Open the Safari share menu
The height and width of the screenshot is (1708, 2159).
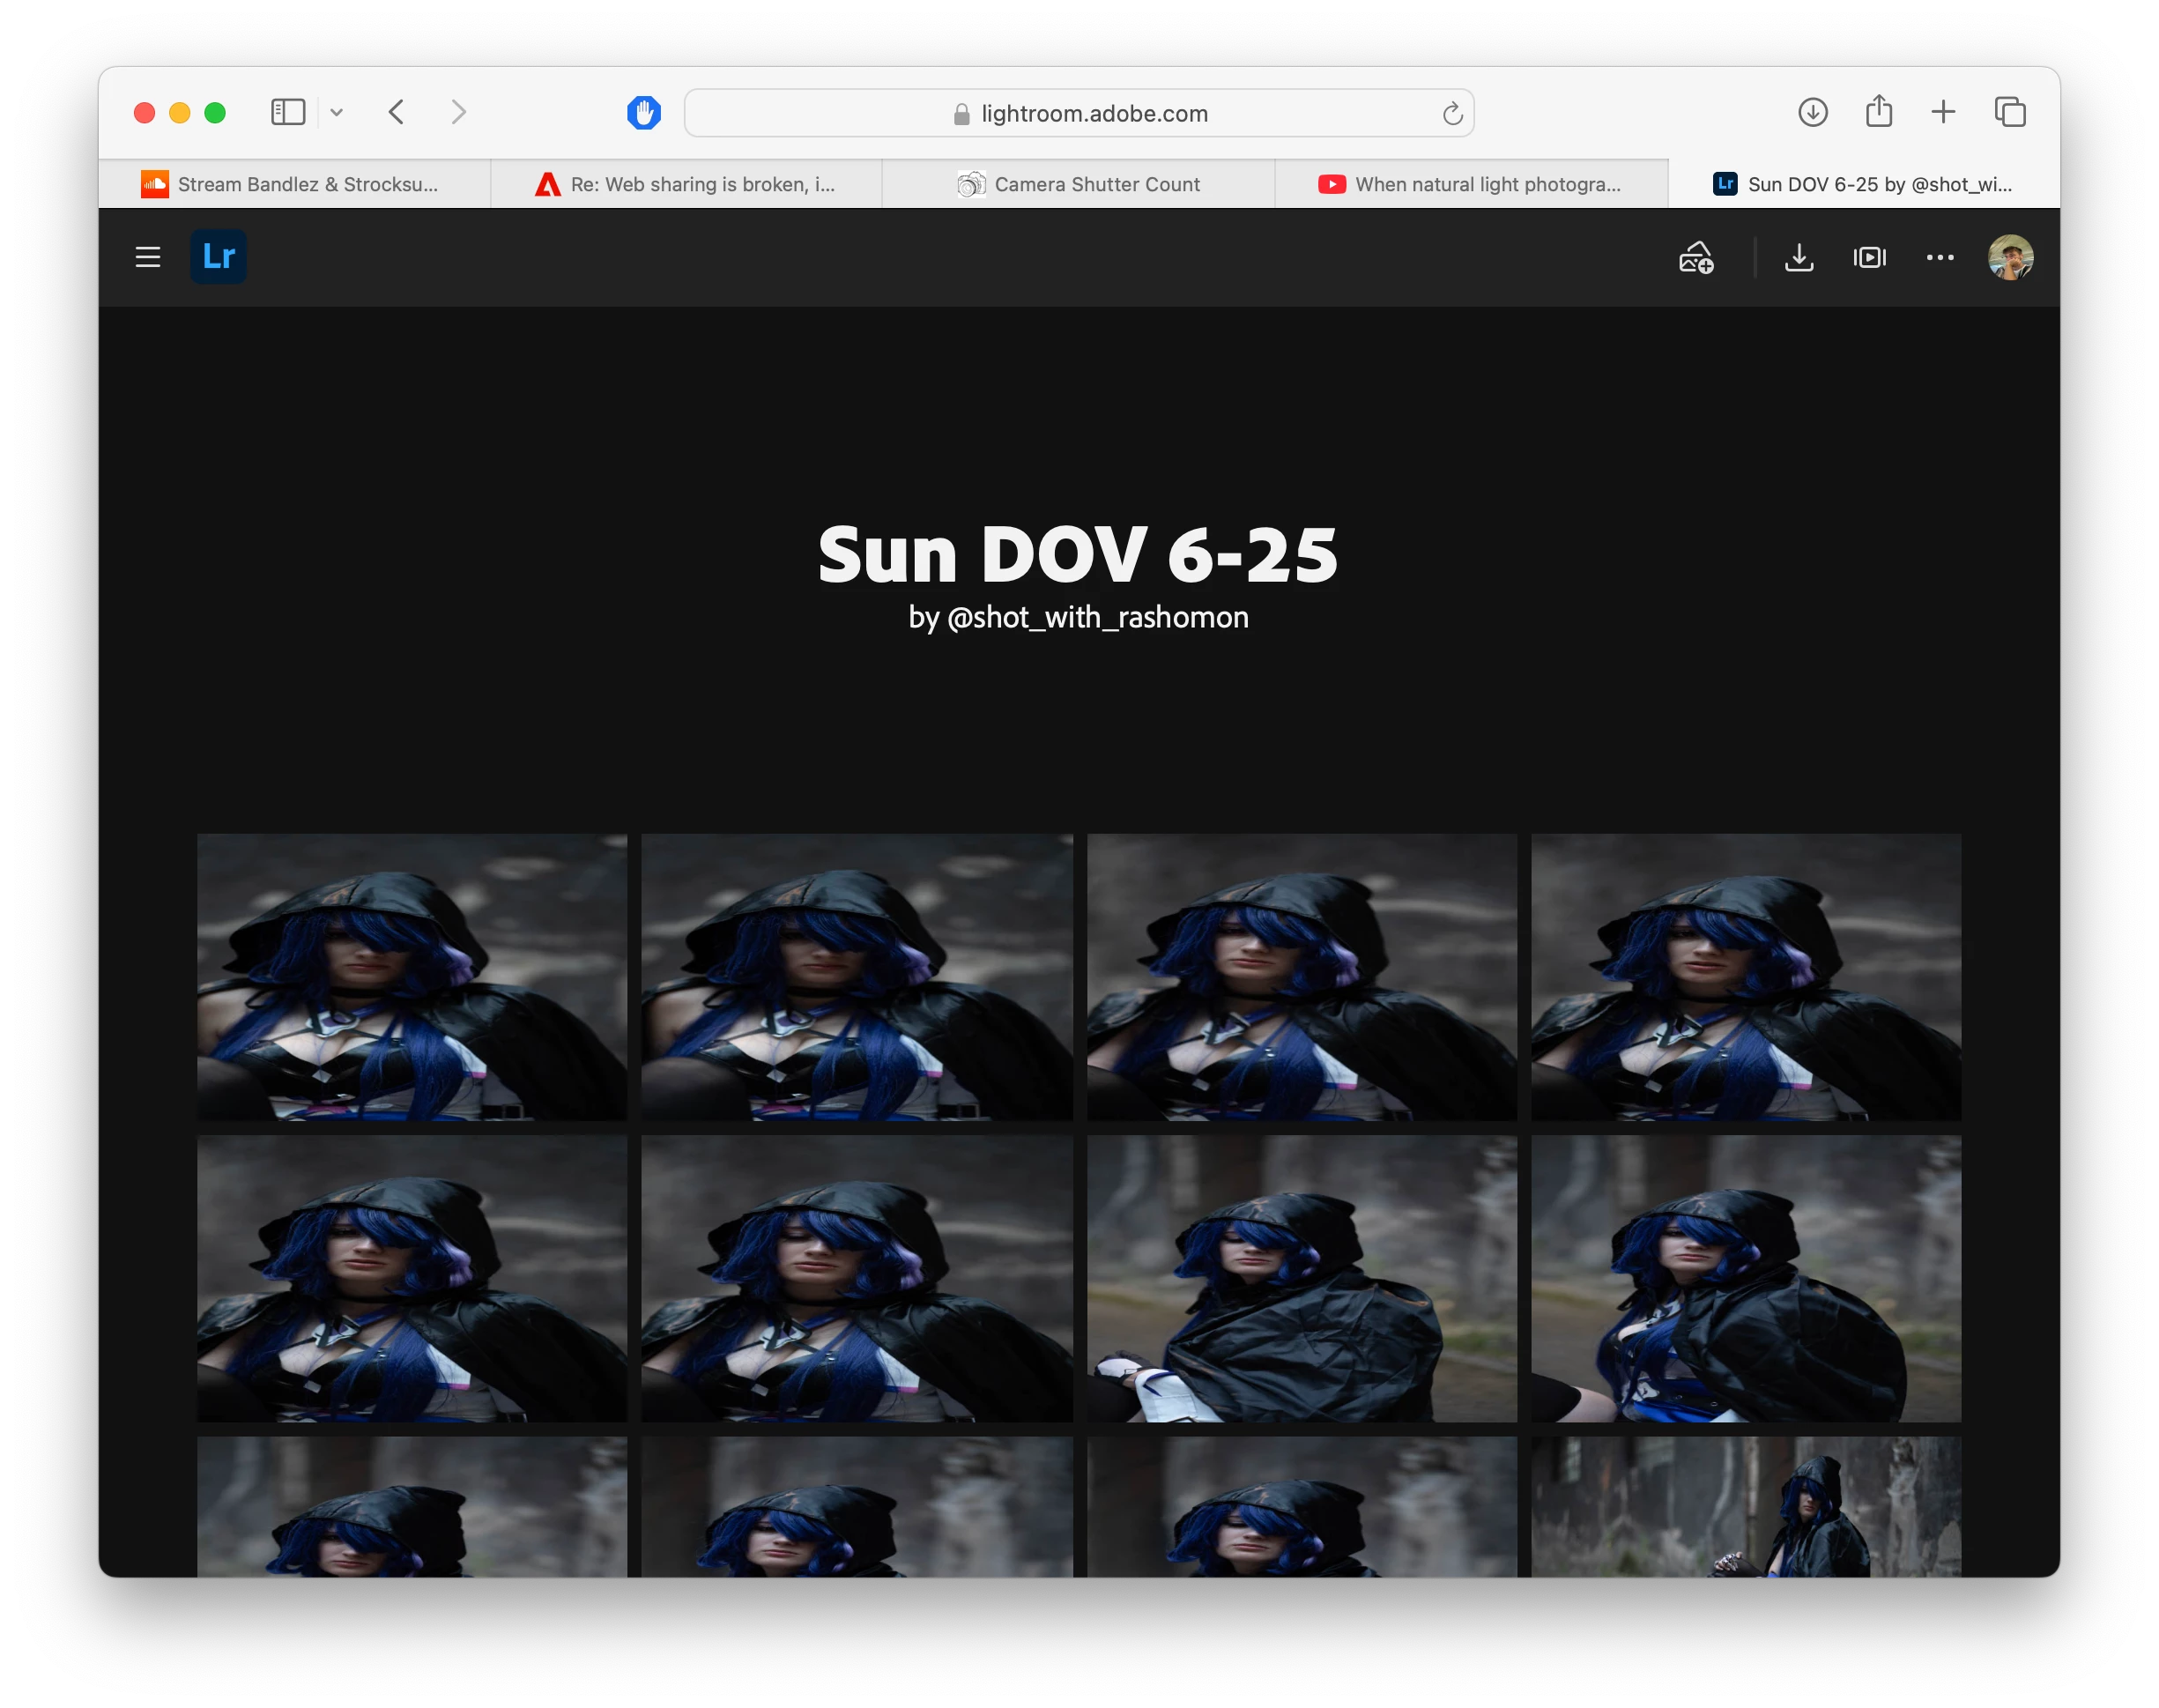(1878, 112)
